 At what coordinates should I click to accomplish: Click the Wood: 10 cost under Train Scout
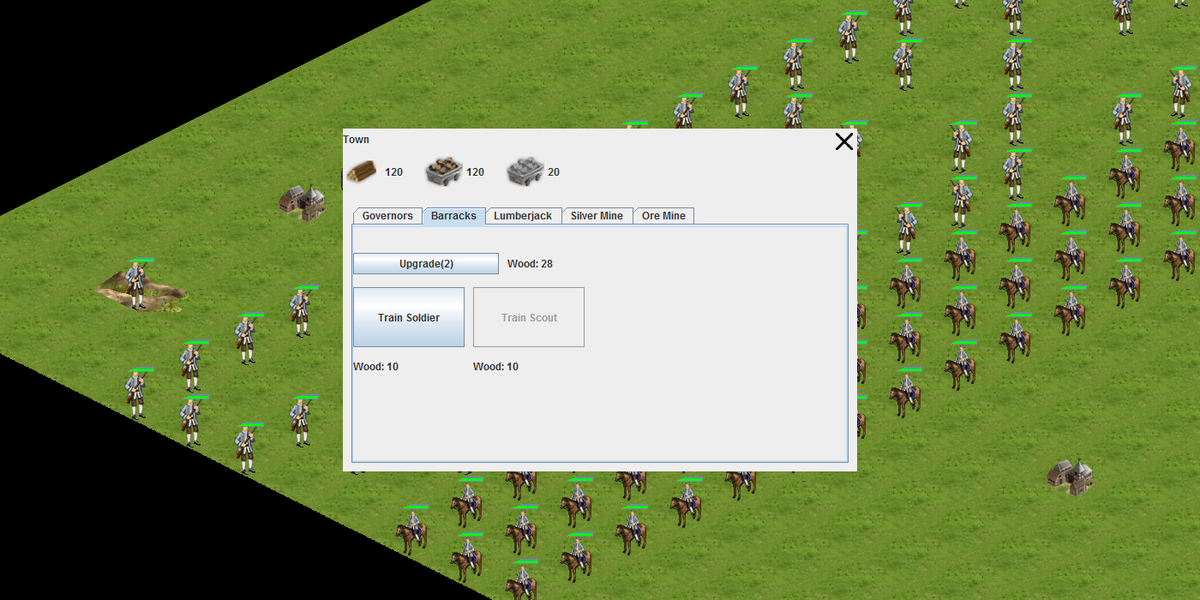[x=496, y=367]
